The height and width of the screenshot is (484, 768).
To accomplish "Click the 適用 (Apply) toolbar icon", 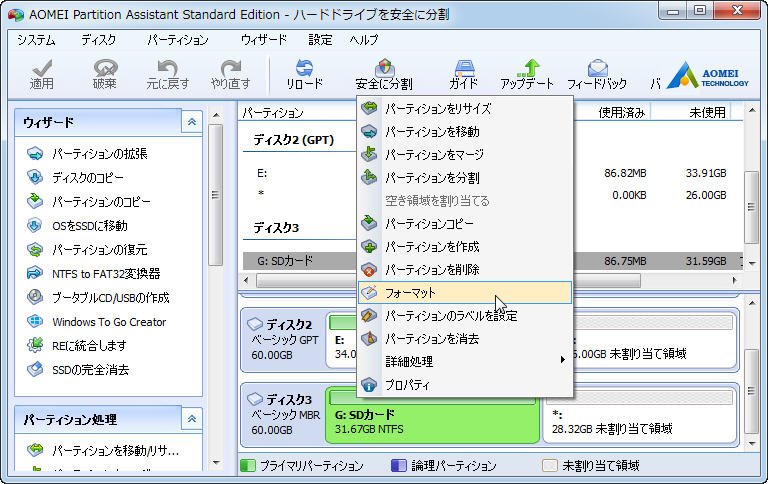I will point(42,75).
